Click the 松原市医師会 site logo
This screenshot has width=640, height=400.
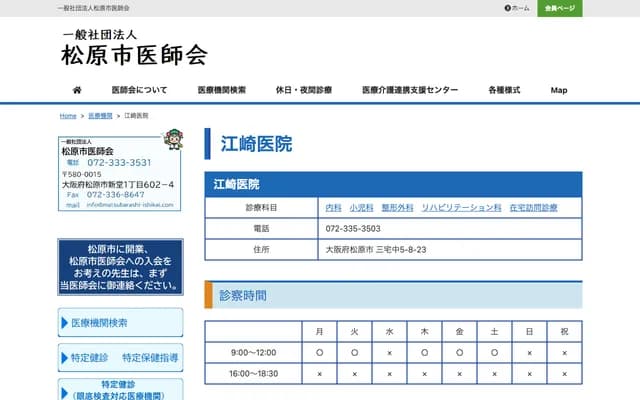134,47
